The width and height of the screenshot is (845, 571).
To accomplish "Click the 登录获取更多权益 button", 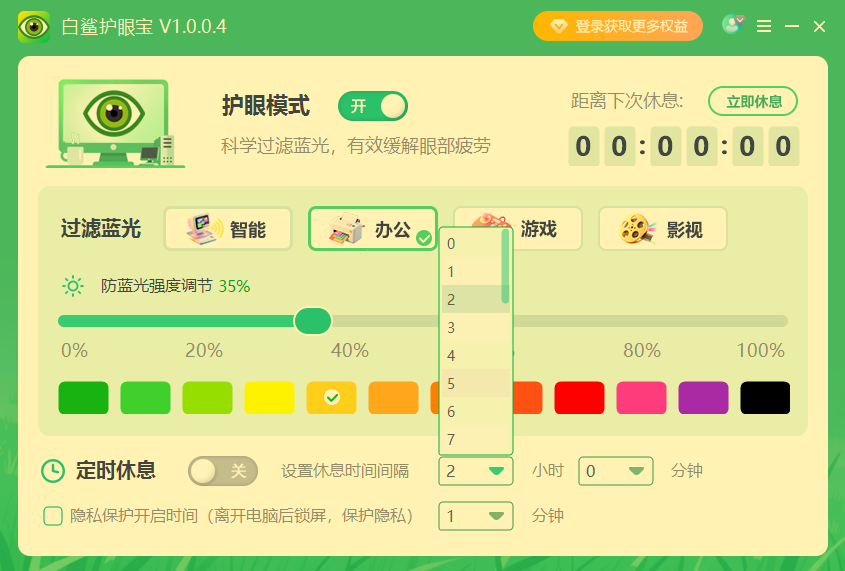I will 618,26.
